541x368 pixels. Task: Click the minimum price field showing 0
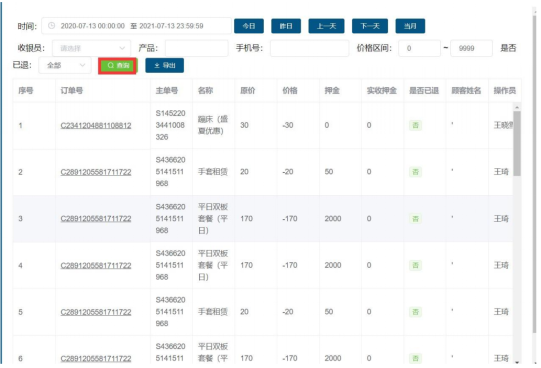coord(420,48)
